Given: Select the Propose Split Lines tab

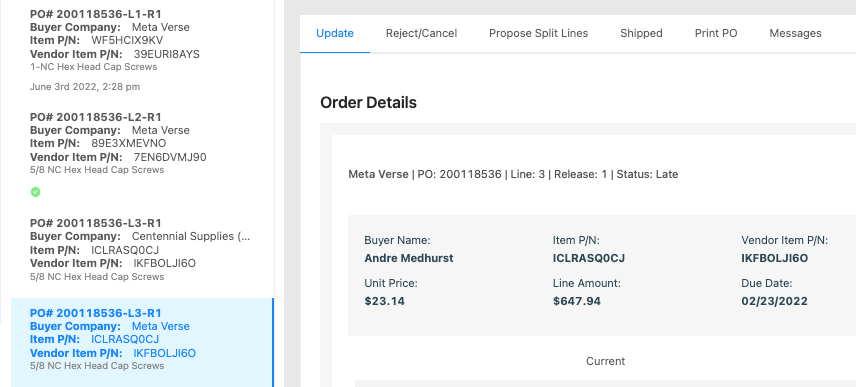Looking at the screenshot, I should click(538, 33).
